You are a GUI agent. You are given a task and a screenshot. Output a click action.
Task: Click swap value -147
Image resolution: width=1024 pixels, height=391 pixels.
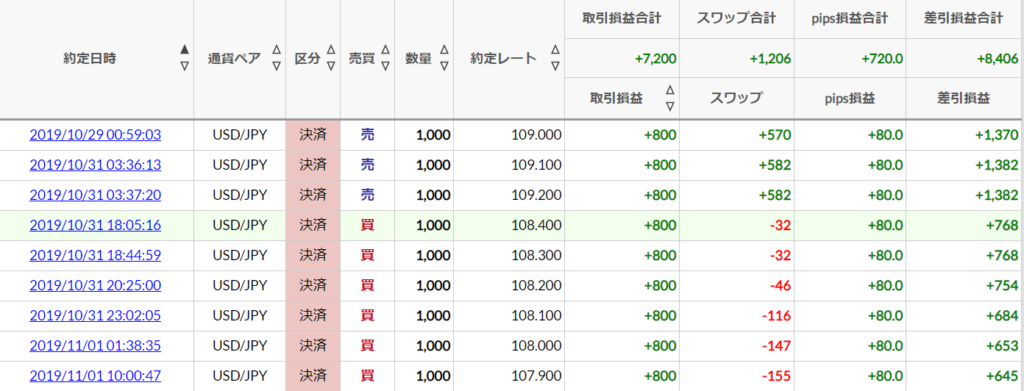point(776,345)
